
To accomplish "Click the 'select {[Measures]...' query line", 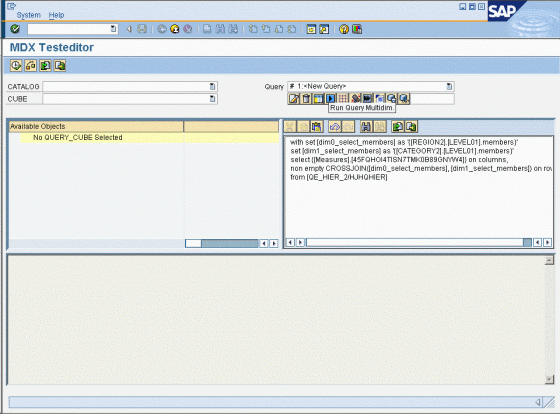I will tap(399, 160).
